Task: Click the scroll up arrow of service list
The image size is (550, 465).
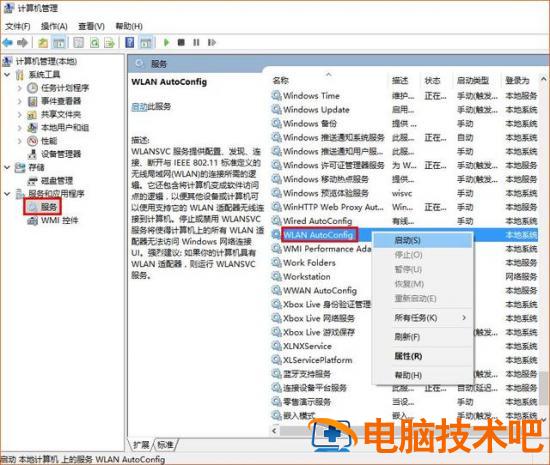Action: point(544,79)
